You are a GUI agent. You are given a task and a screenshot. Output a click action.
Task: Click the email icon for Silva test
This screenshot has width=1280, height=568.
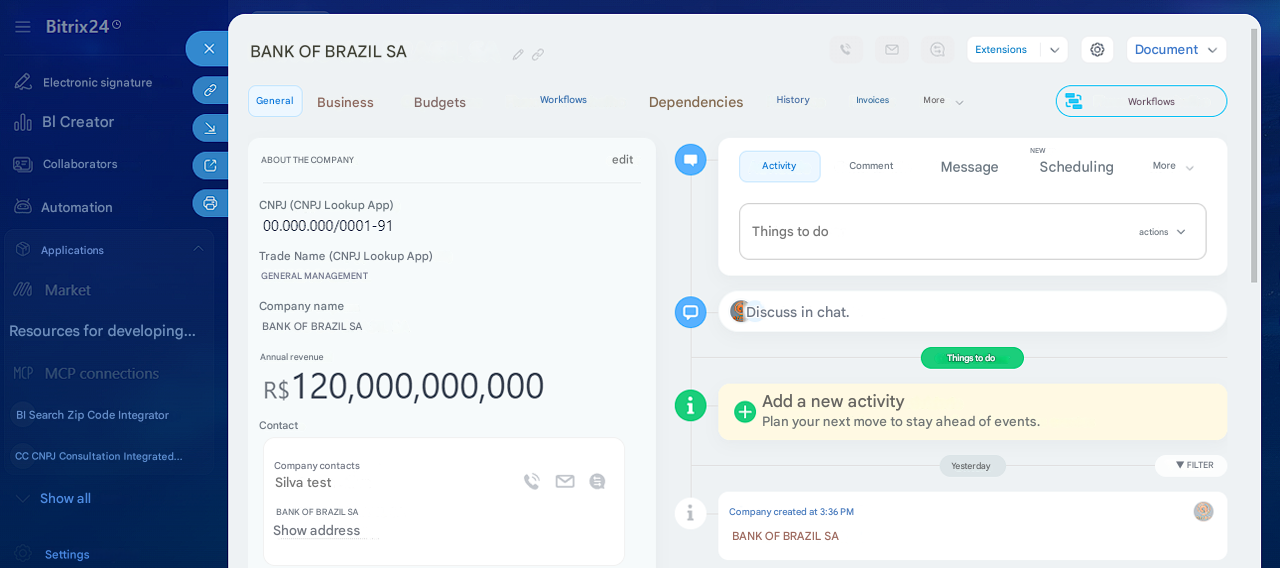coord(565,481)
